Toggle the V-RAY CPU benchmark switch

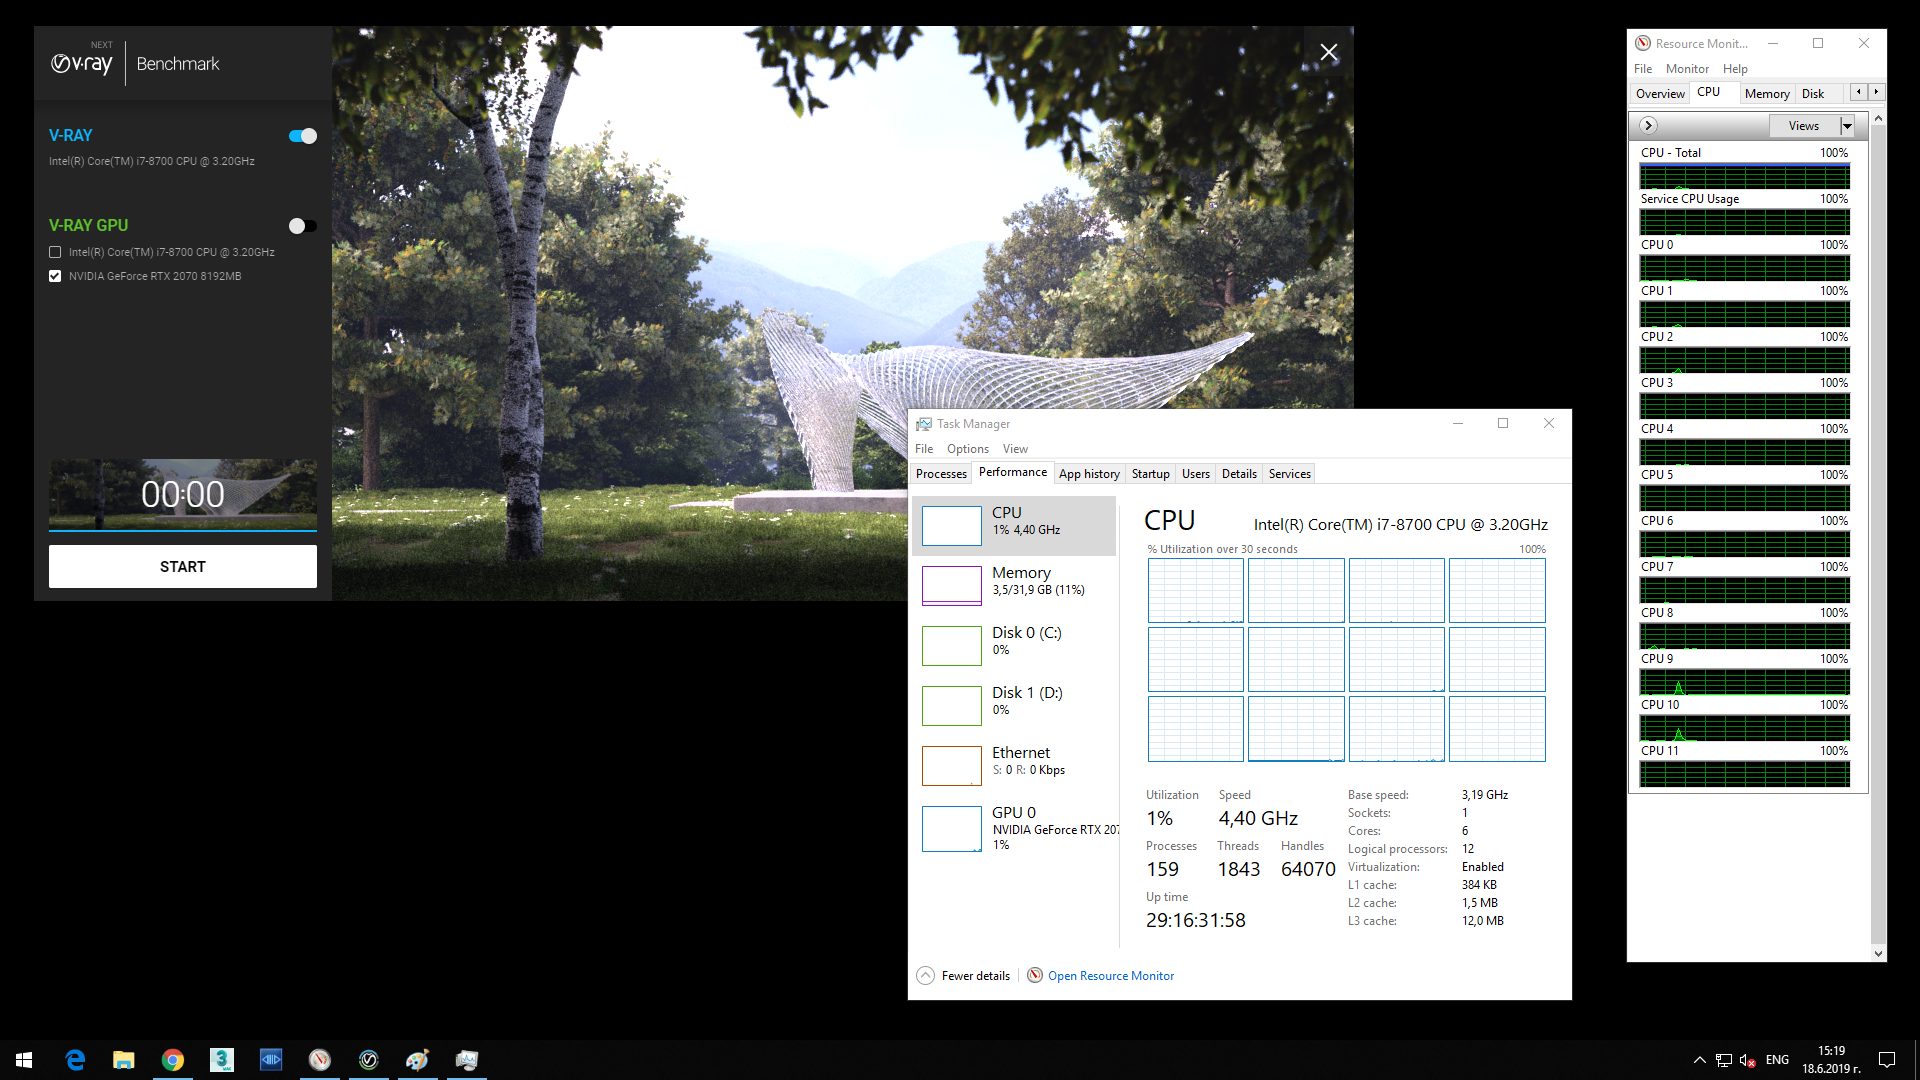[302, 136]
